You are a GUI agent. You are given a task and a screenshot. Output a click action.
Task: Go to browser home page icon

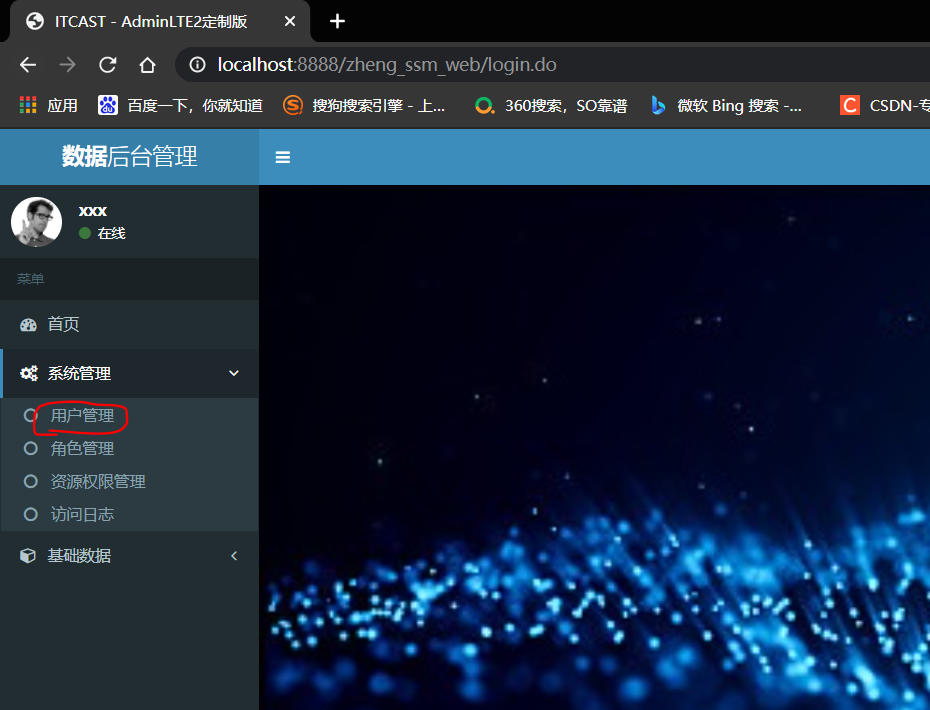click(147, 65)
